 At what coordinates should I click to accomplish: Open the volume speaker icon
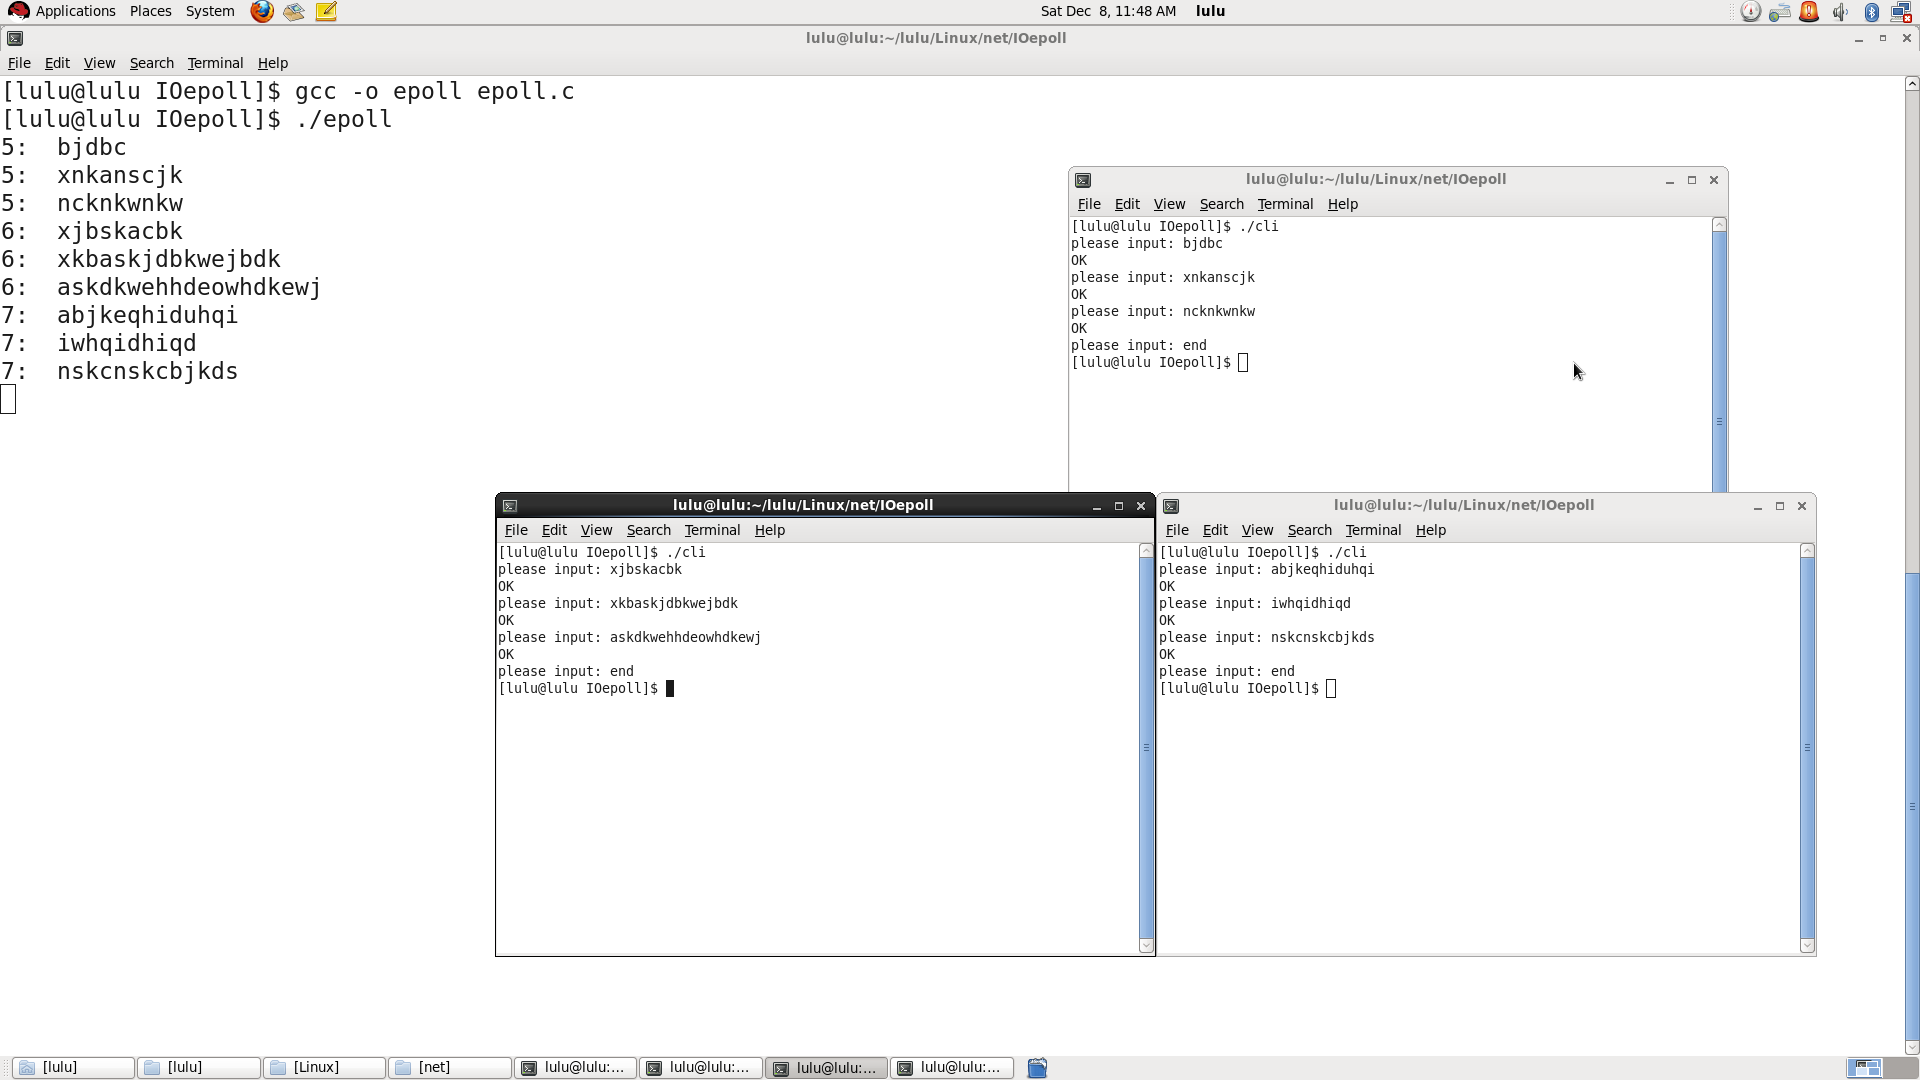click(1840, 12)
